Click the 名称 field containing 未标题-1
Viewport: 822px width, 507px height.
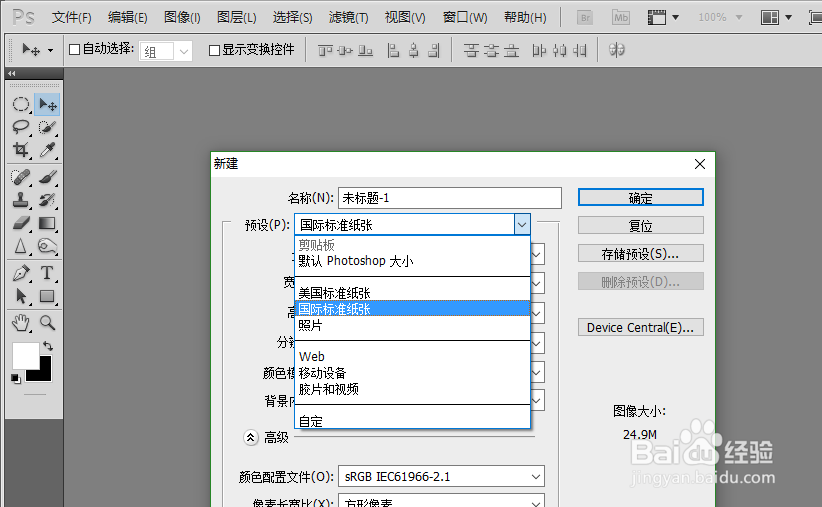450,198
